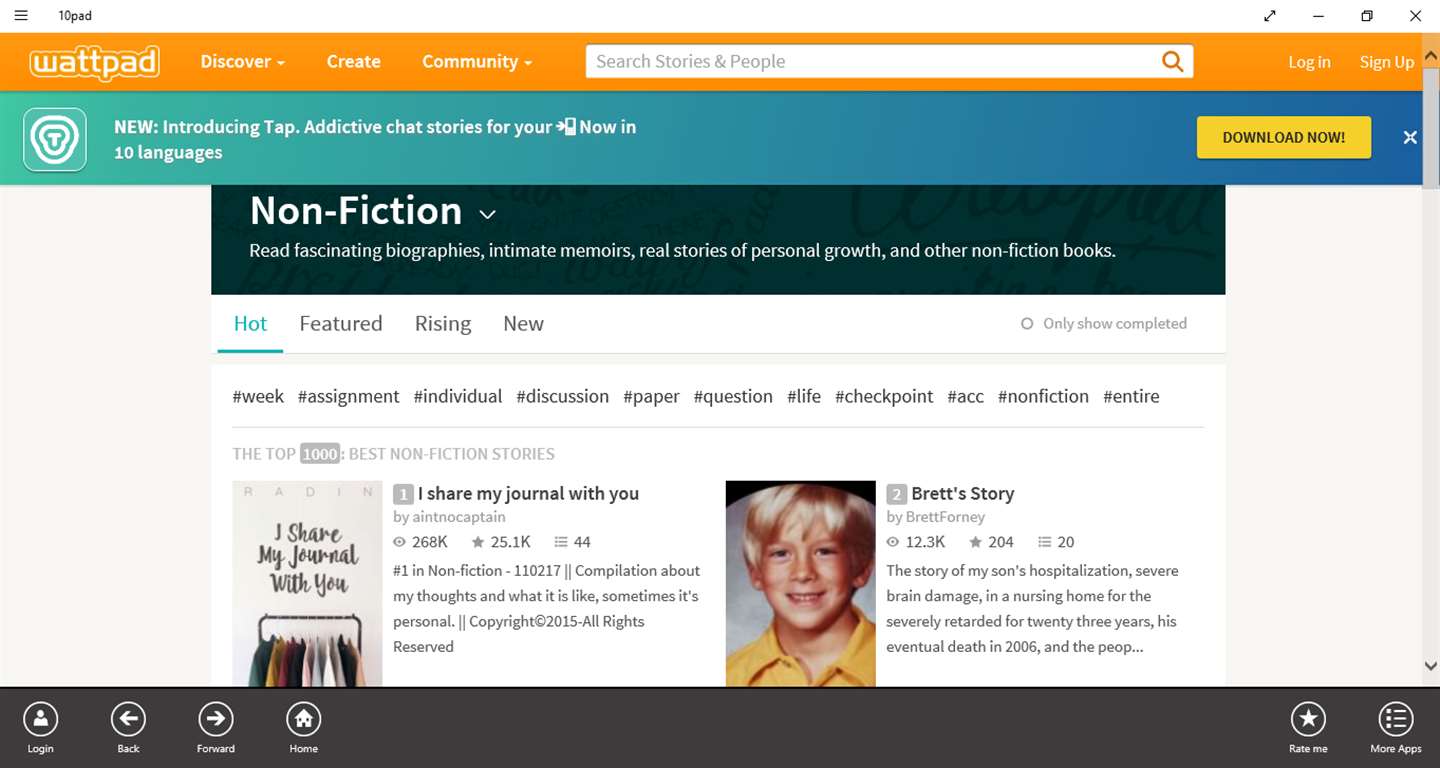This screenshot has width=1440, height=768.
Task: Click the Rate me star icon
Action: point(1307,719)
